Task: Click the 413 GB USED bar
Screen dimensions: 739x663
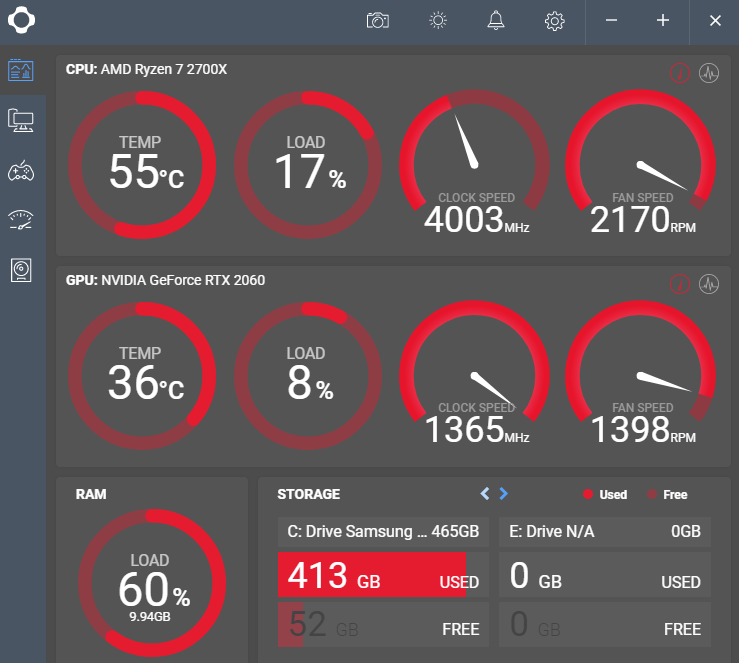Action: point(383,574)
